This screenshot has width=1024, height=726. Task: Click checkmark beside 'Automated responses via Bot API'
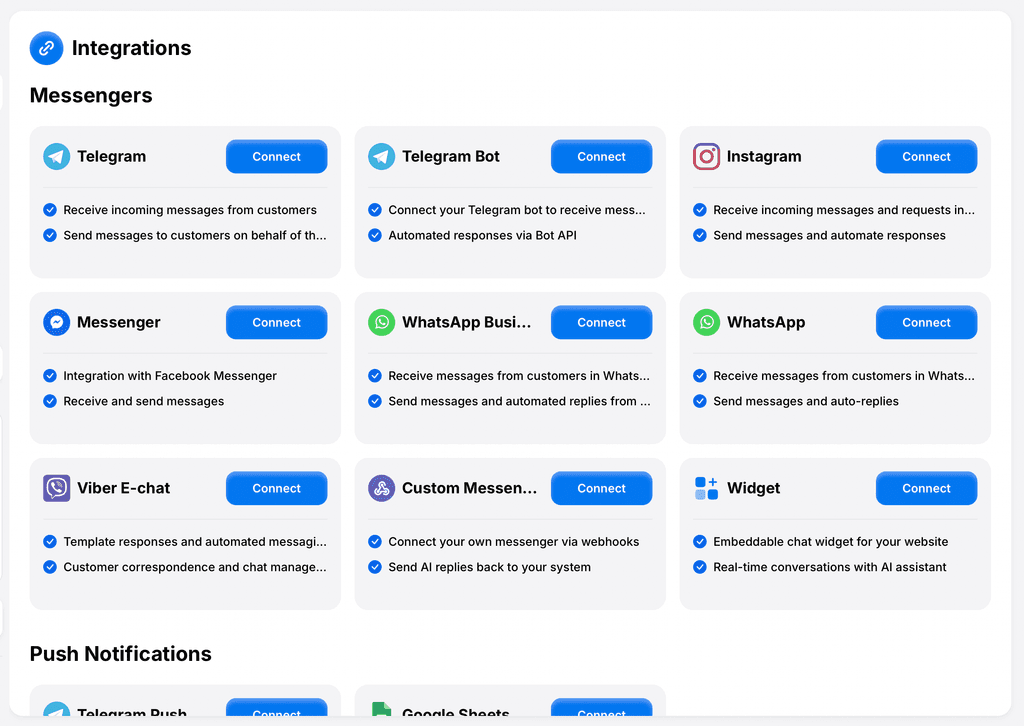(375, 235)
